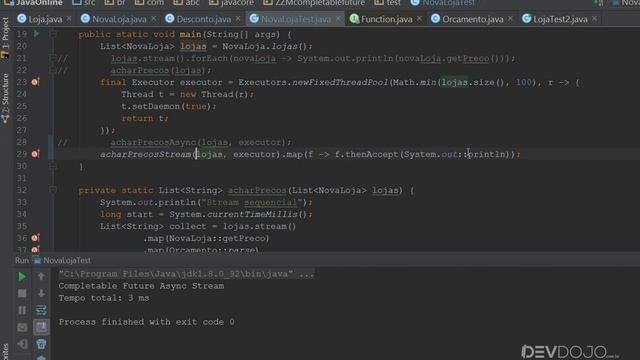Screen dimensions: 640x360
Task: Click the 'Tempo total: 3 ms' console line
Action: click(104, 298)
